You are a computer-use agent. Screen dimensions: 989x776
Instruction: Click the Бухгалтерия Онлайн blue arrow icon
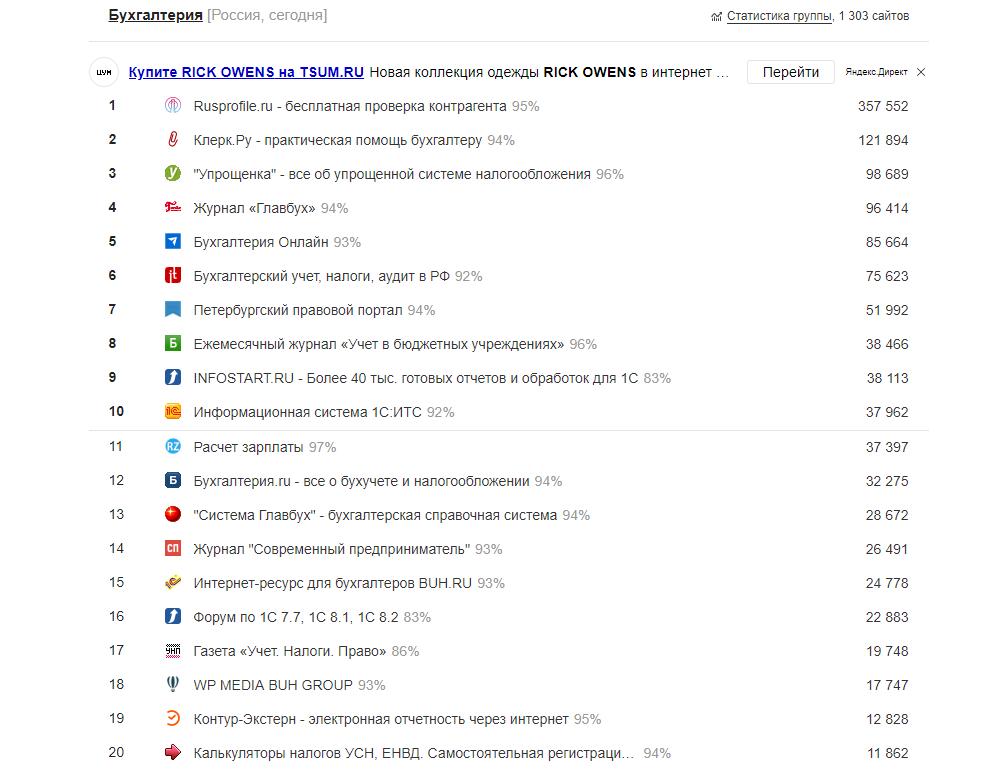tap(173, 242)
